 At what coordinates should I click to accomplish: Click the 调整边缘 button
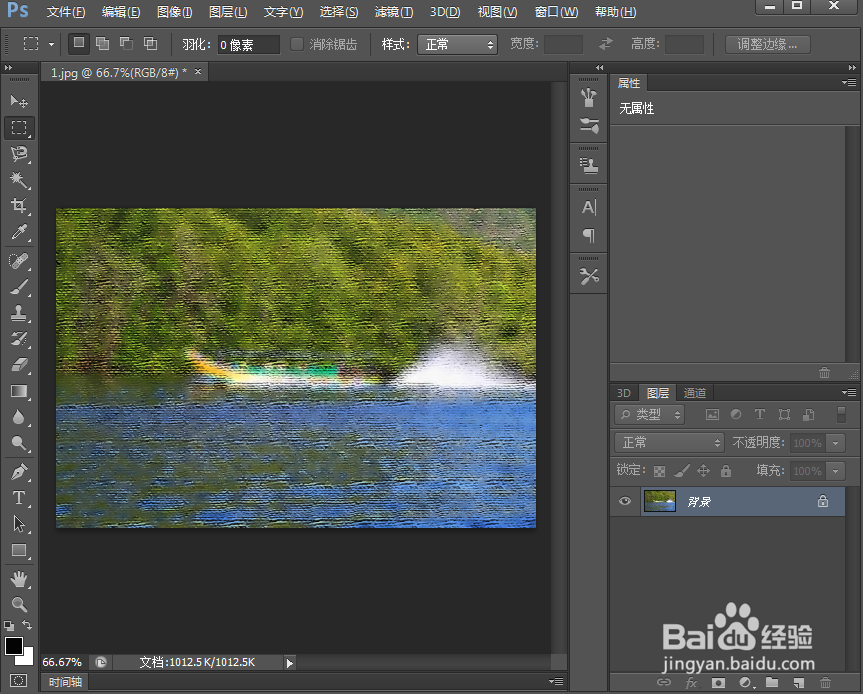click(768, 44)
